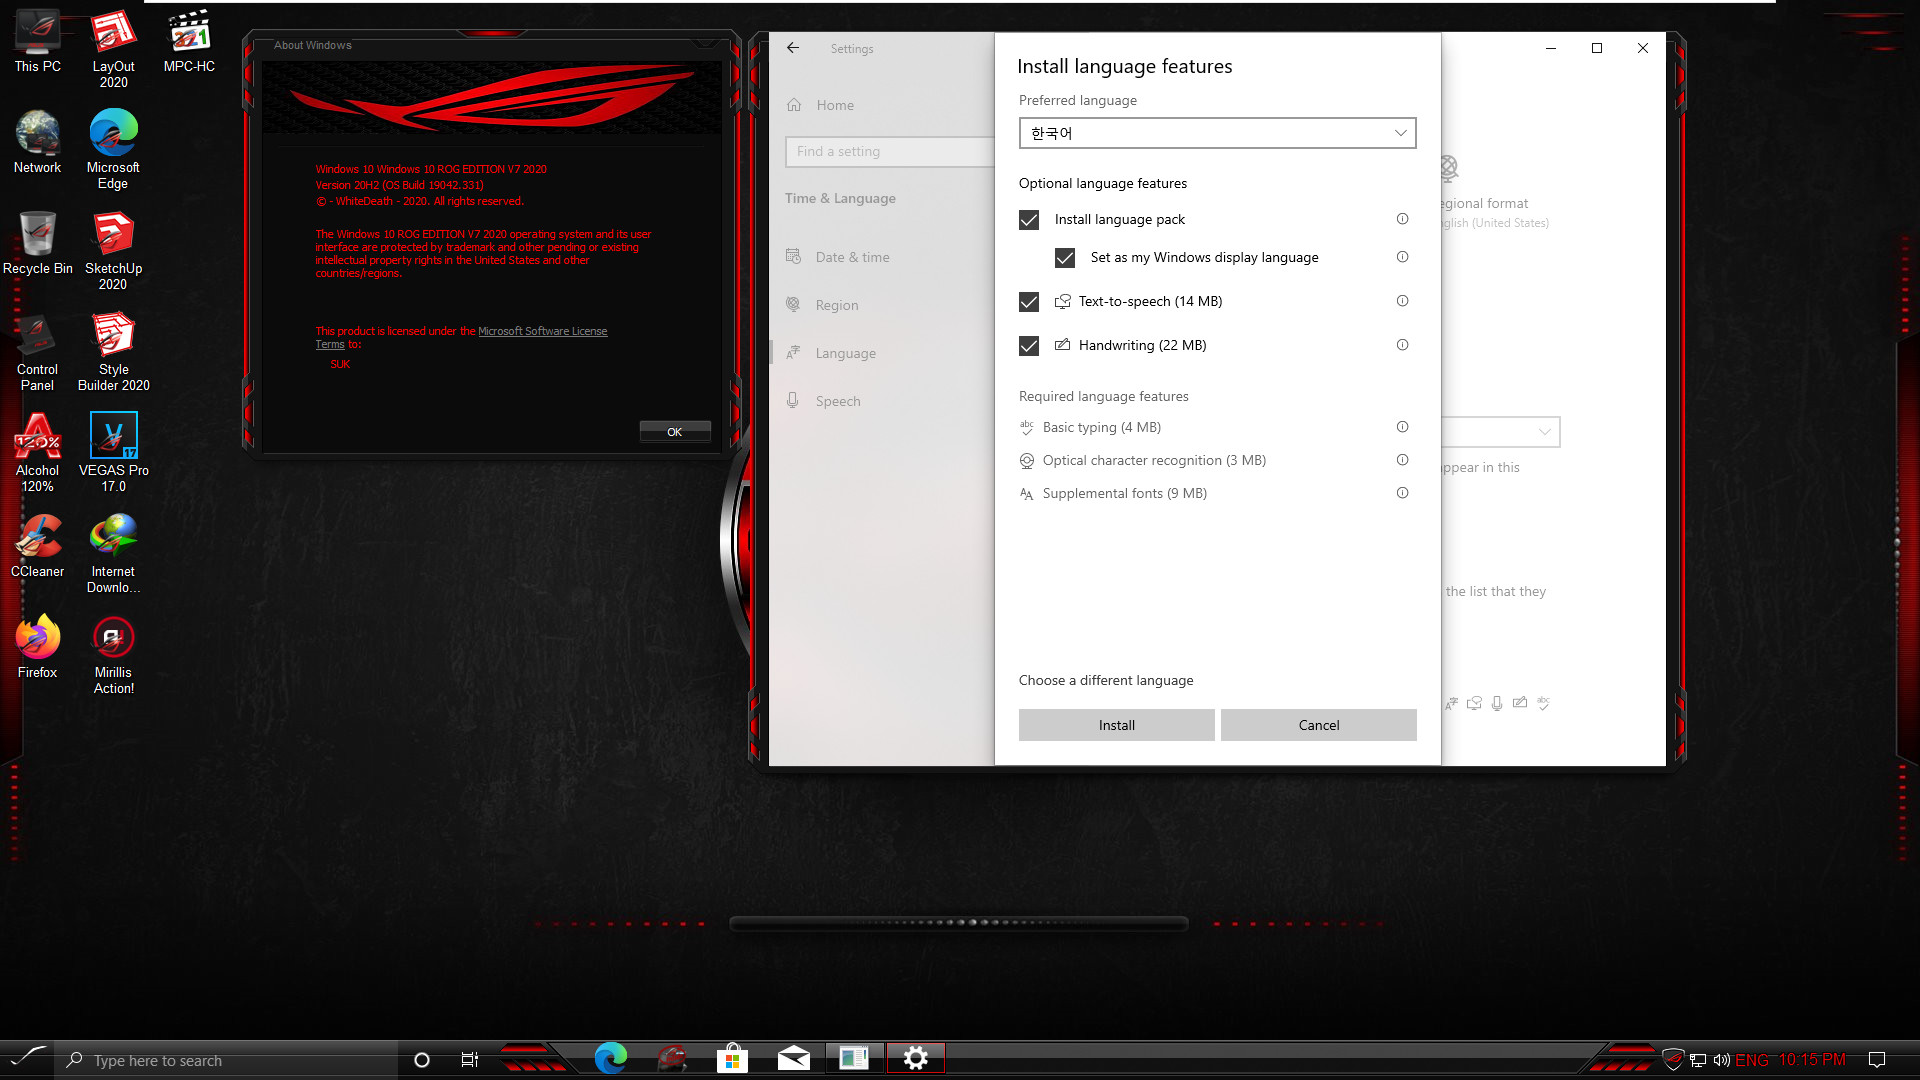Open Microsoft Store from taskbar

tap(733, 1058)
